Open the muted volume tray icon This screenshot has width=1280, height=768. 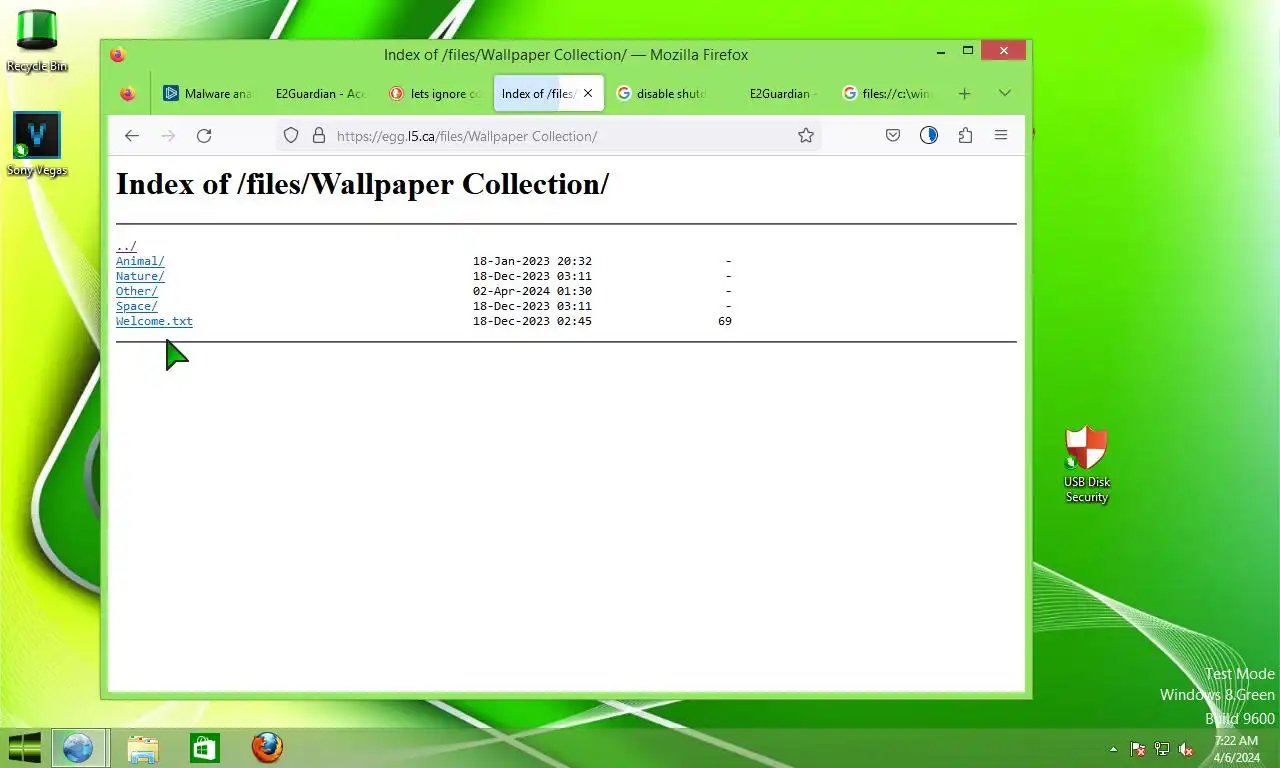1186,749
